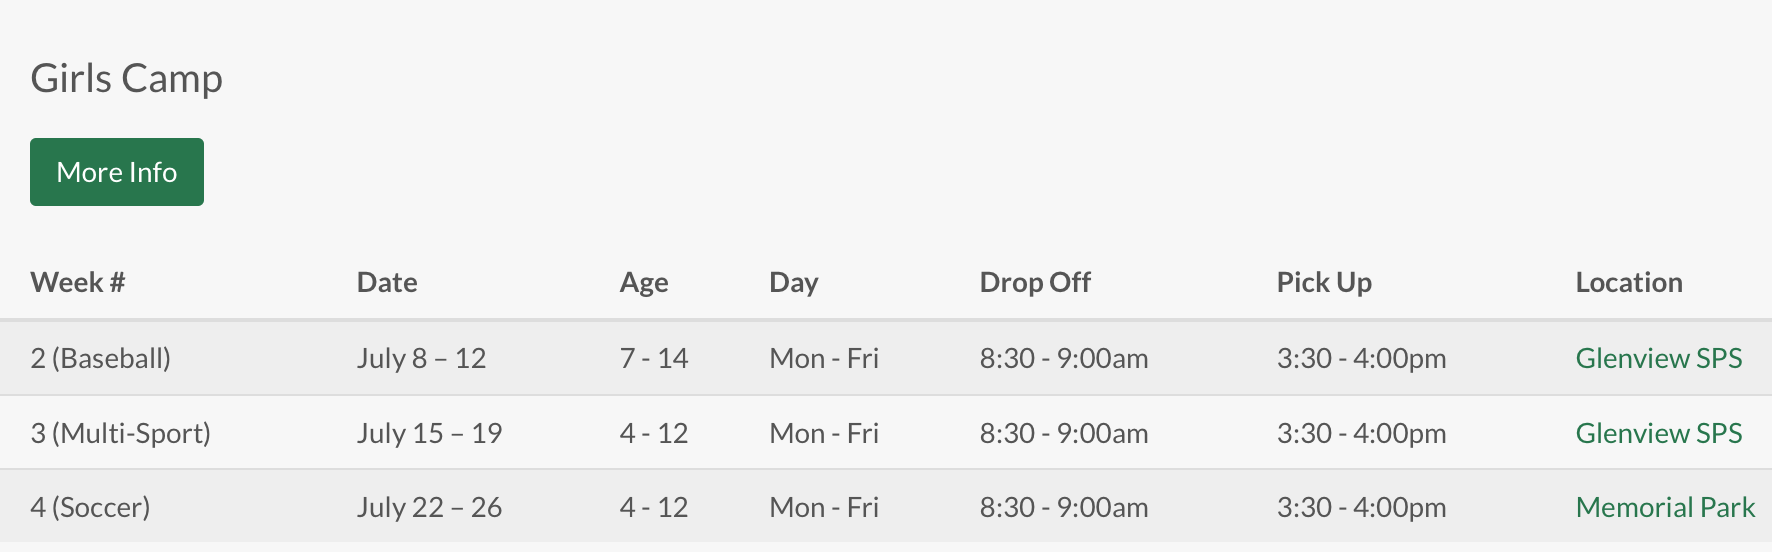Open Glenview SPS link in Multi-Sport row
The image size is (1772, 552).
pyautogui.click(x=1658, y=433)
